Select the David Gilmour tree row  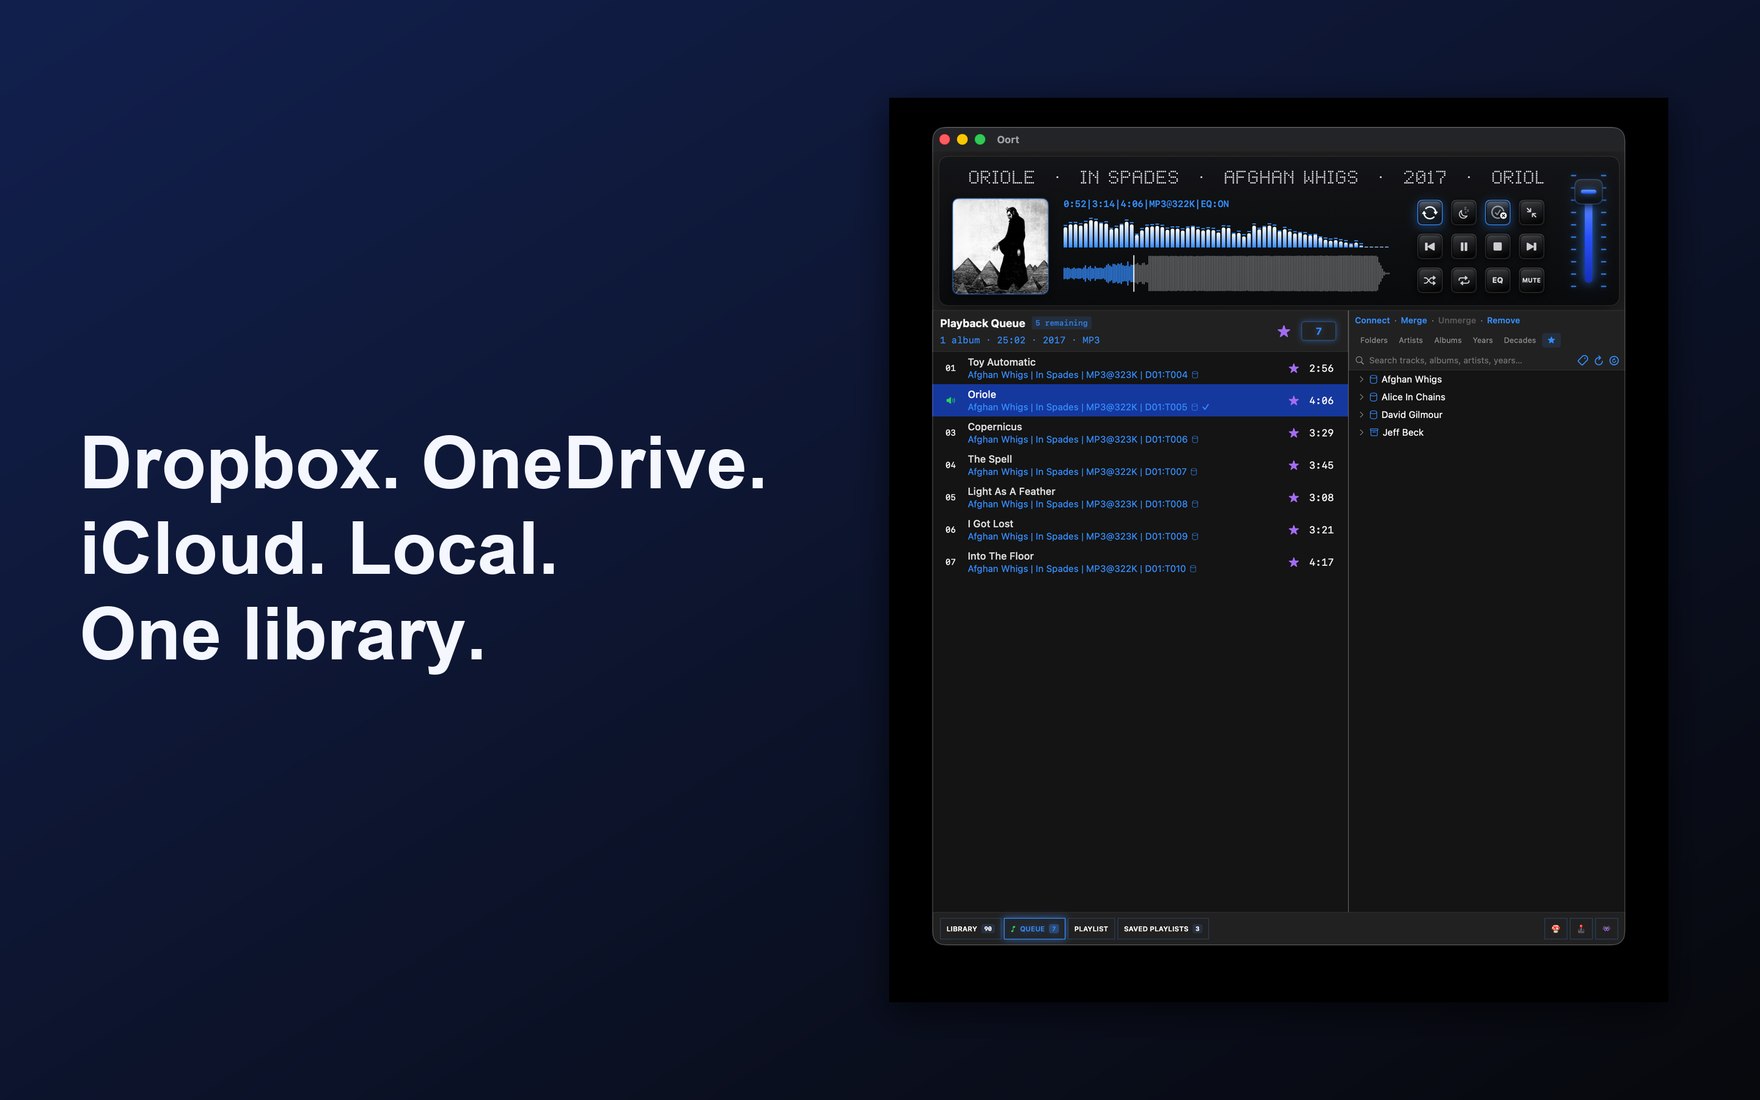[1486, 415]
